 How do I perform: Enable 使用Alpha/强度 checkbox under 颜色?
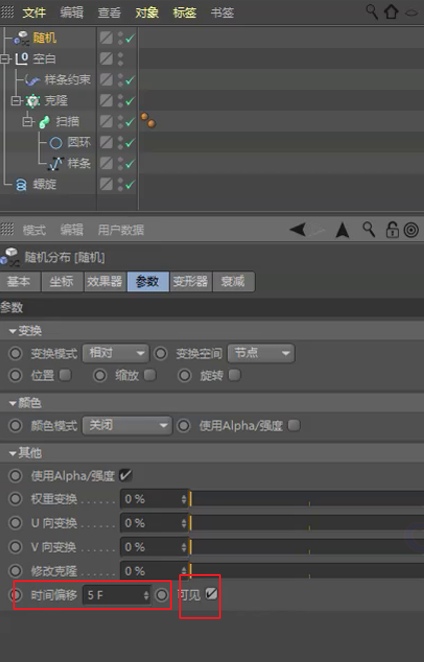[294, 426]
